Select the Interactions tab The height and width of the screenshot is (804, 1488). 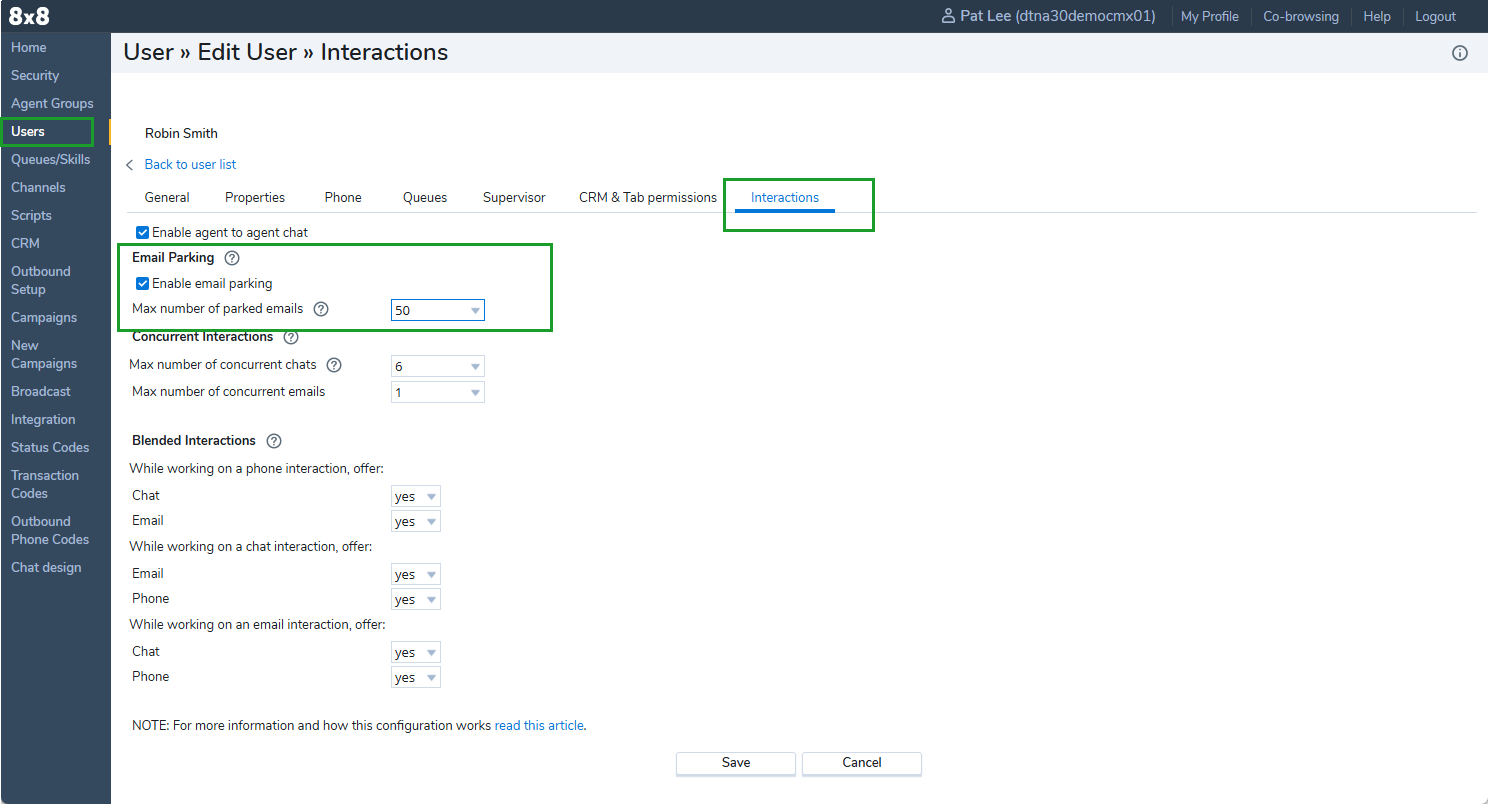pos(785,198)
